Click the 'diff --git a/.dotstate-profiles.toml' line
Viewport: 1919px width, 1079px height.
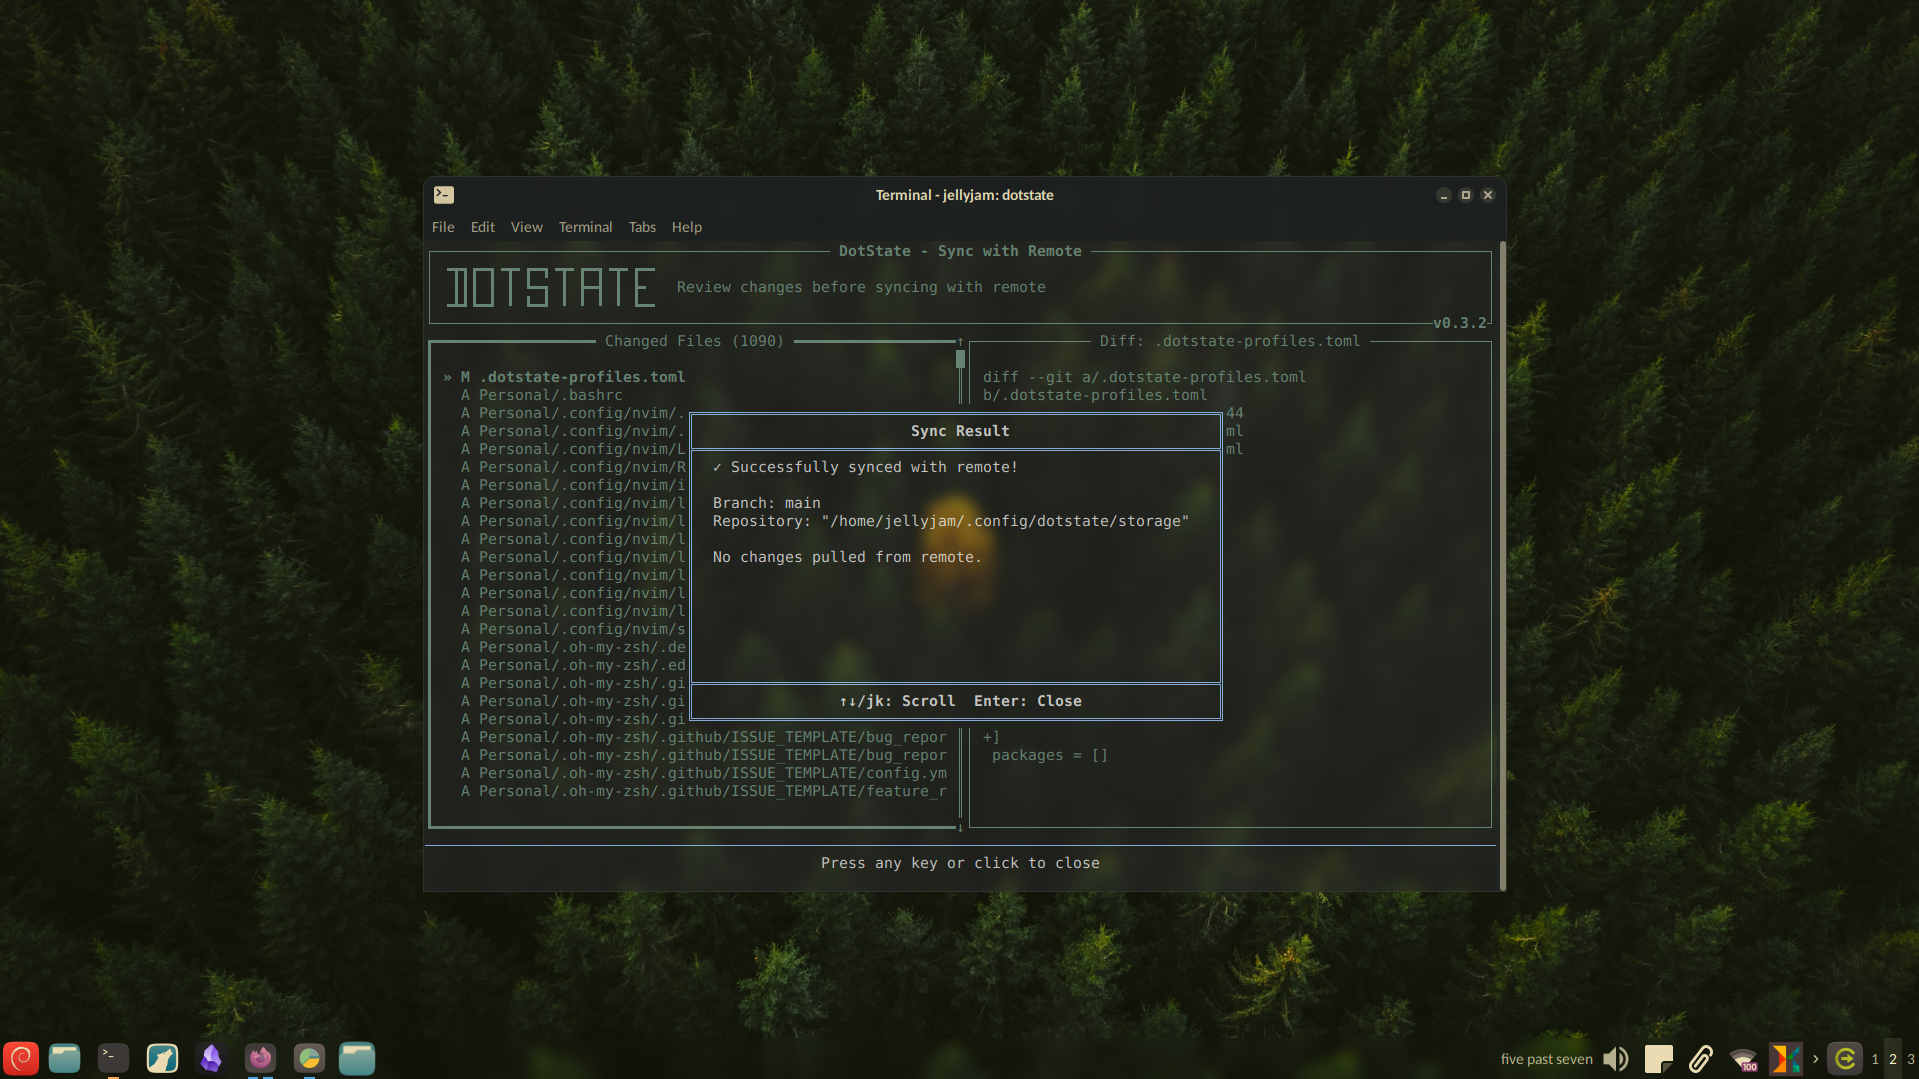click(x=1144, y=377)
